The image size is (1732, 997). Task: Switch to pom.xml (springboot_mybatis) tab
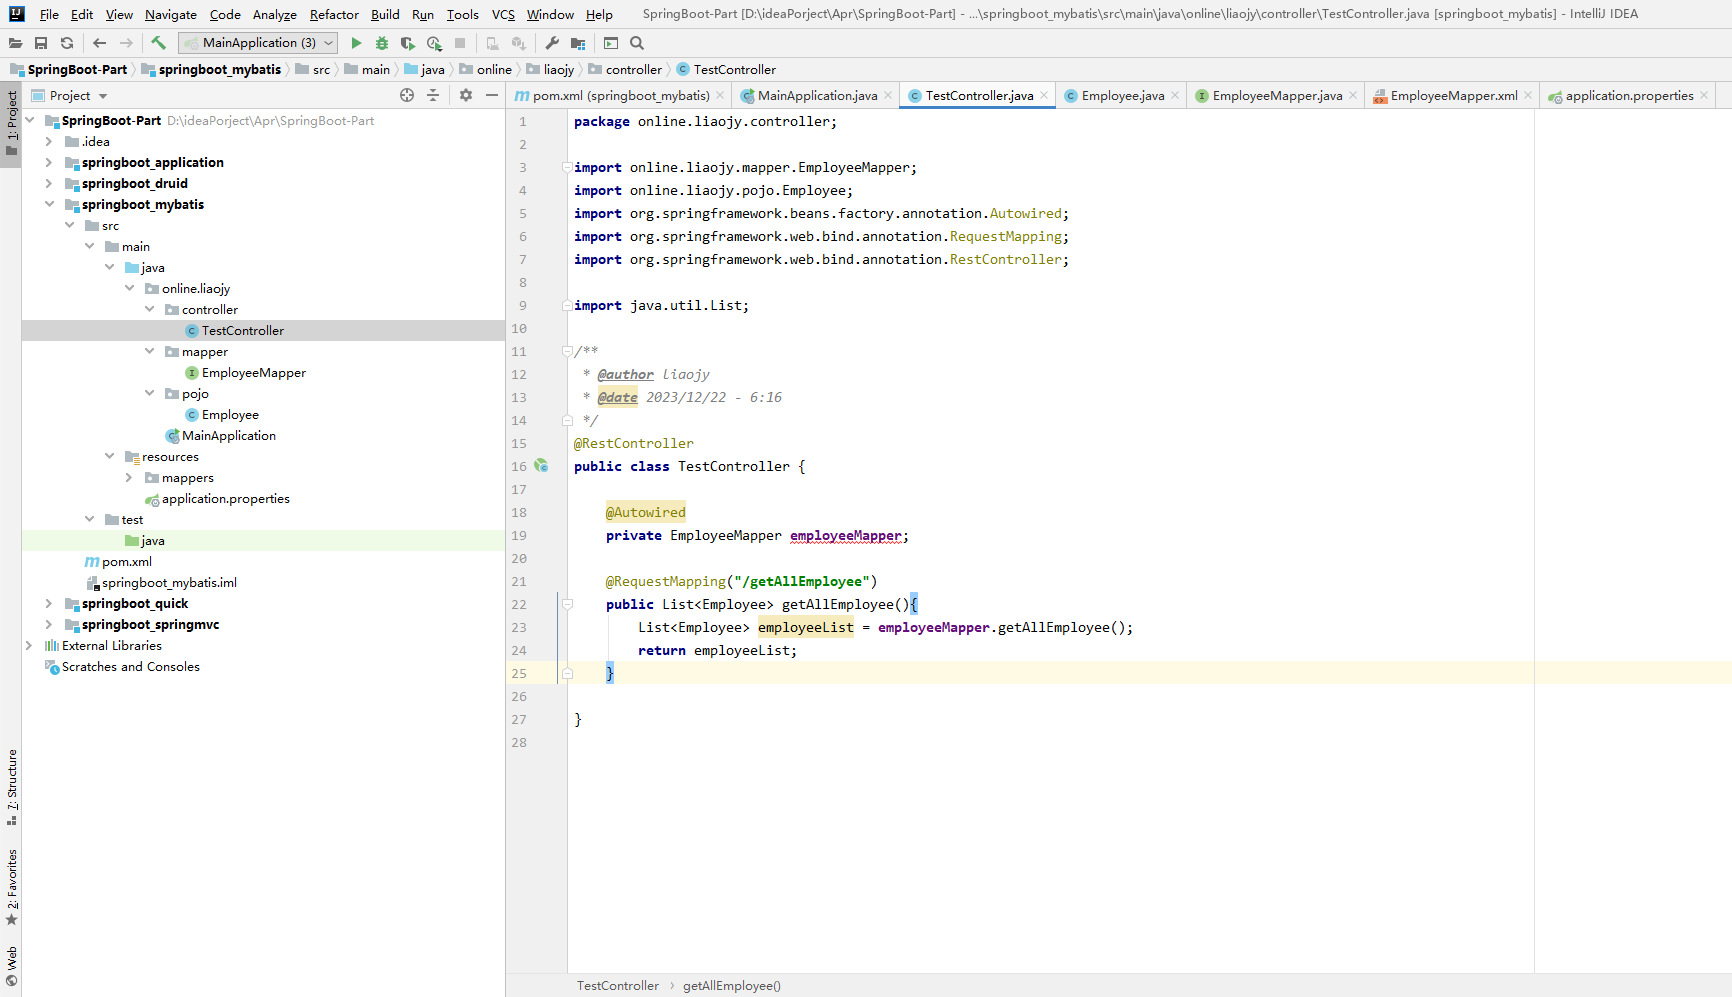click(620, 95)
